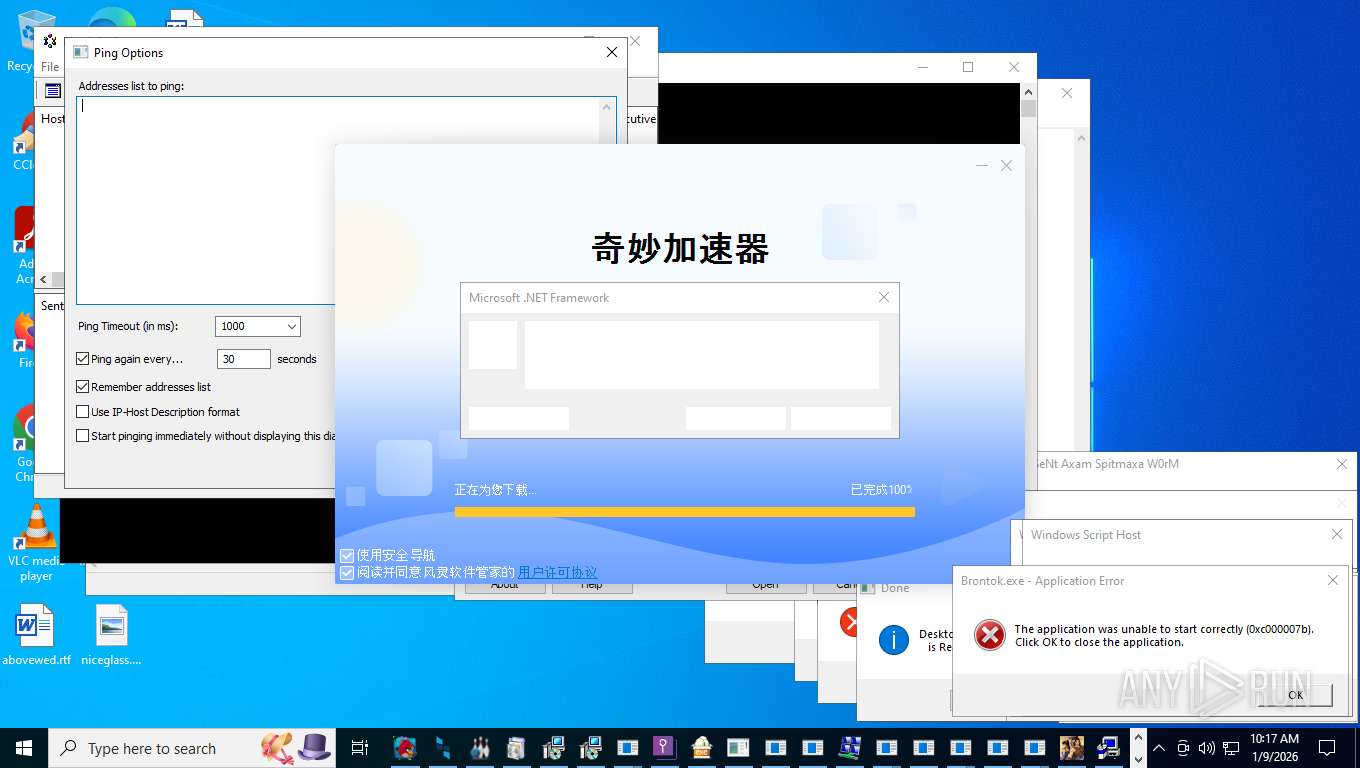Viewport: 1360px width, 768px height.
Task: Select the VLC media player desktop icon
Action: pyautogui.click(x=36, y=543)
